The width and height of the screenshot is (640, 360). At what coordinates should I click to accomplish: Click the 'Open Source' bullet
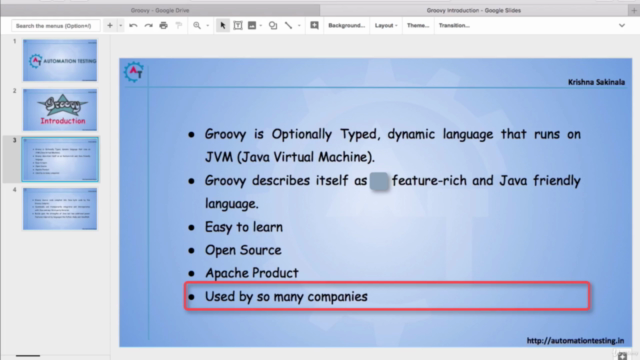pyautogui.click(x=243, y=250)
